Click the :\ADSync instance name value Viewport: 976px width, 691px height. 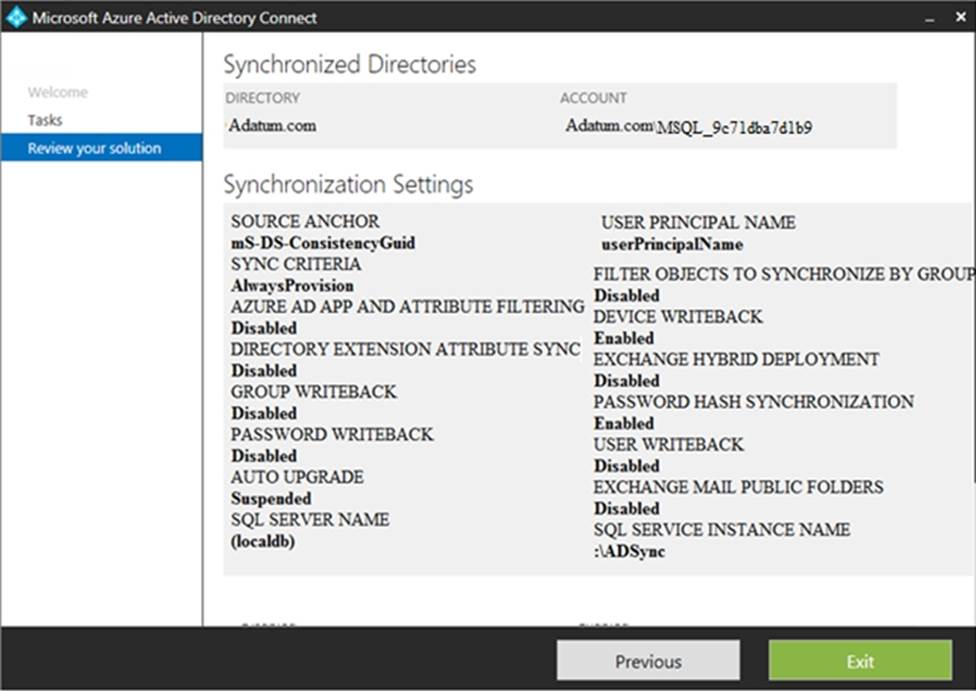coord(629,551)
